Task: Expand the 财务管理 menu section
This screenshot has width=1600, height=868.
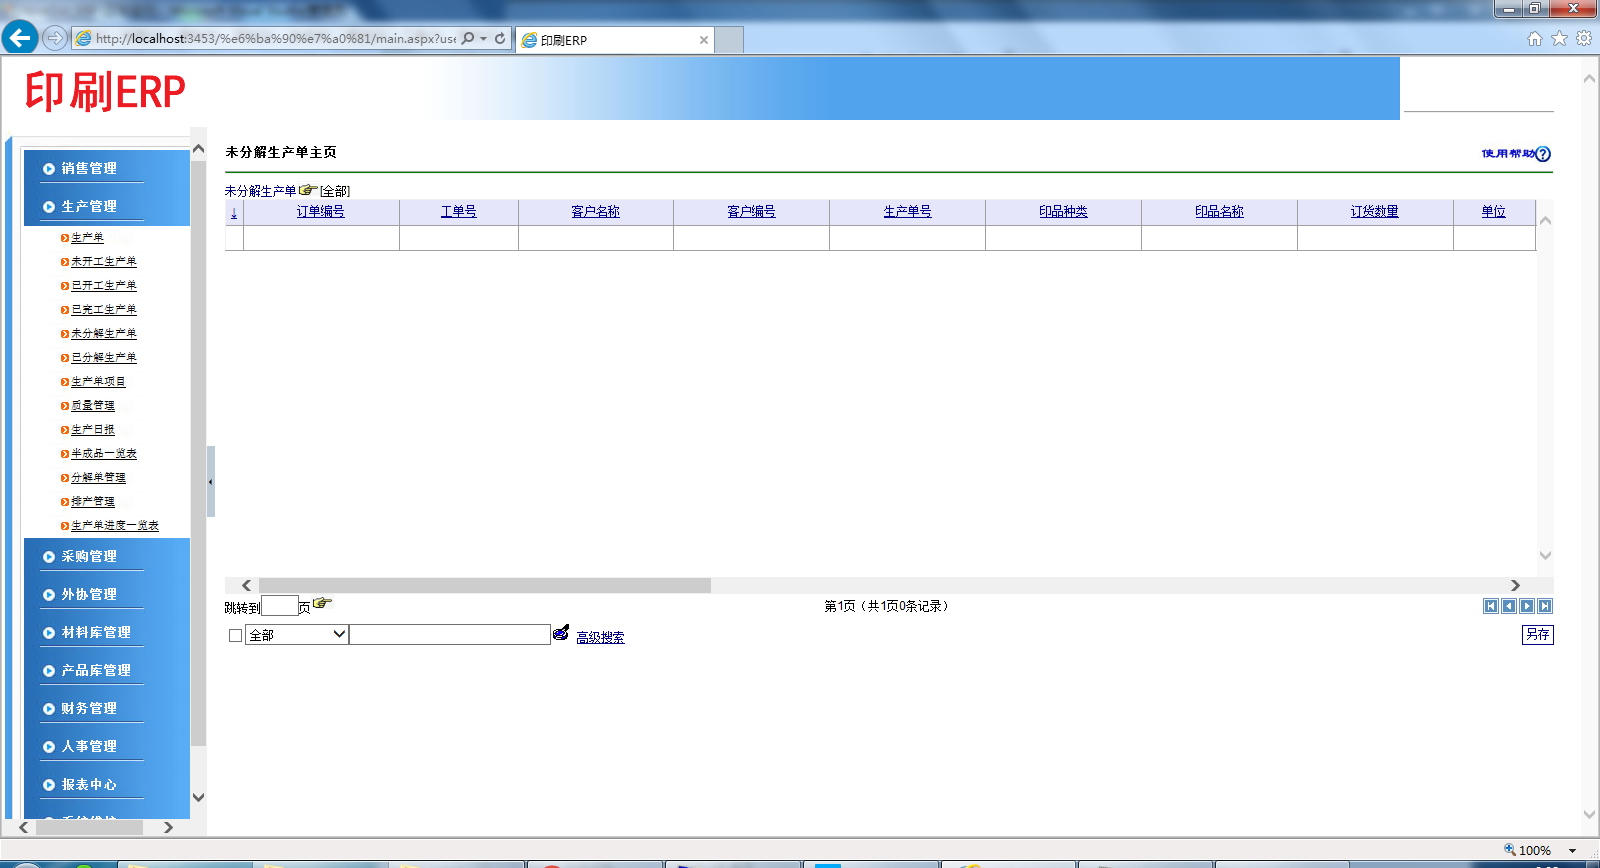Action: pos(89,709)
